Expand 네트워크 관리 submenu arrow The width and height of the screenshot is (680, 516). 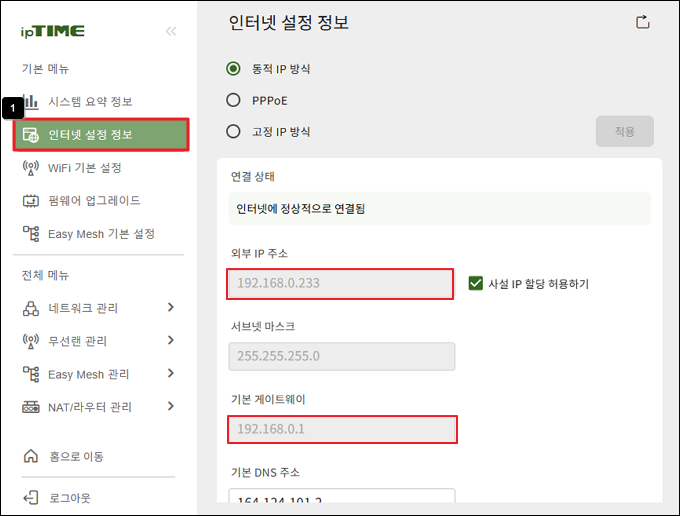171,307
